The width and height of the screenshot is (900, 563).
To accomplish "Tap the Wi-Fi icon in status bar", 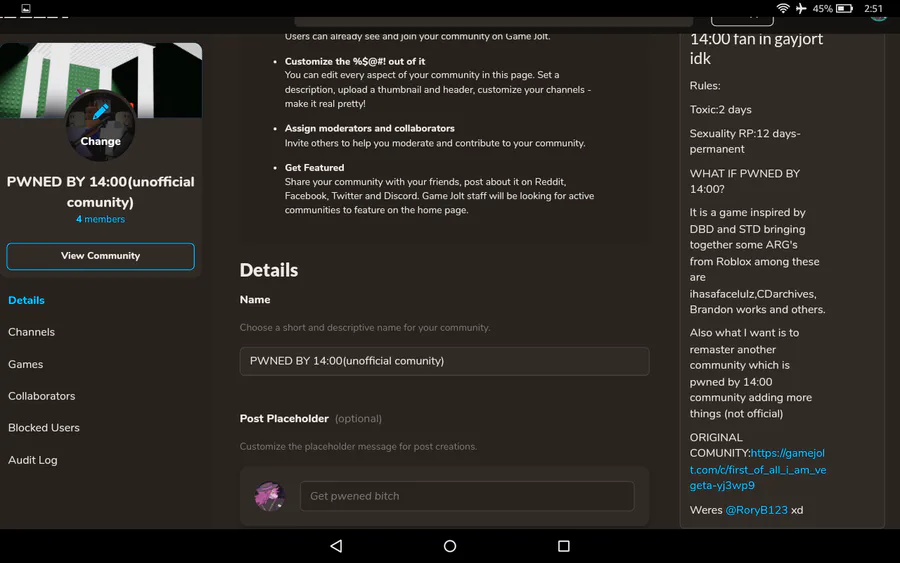I will click(782, 8).
